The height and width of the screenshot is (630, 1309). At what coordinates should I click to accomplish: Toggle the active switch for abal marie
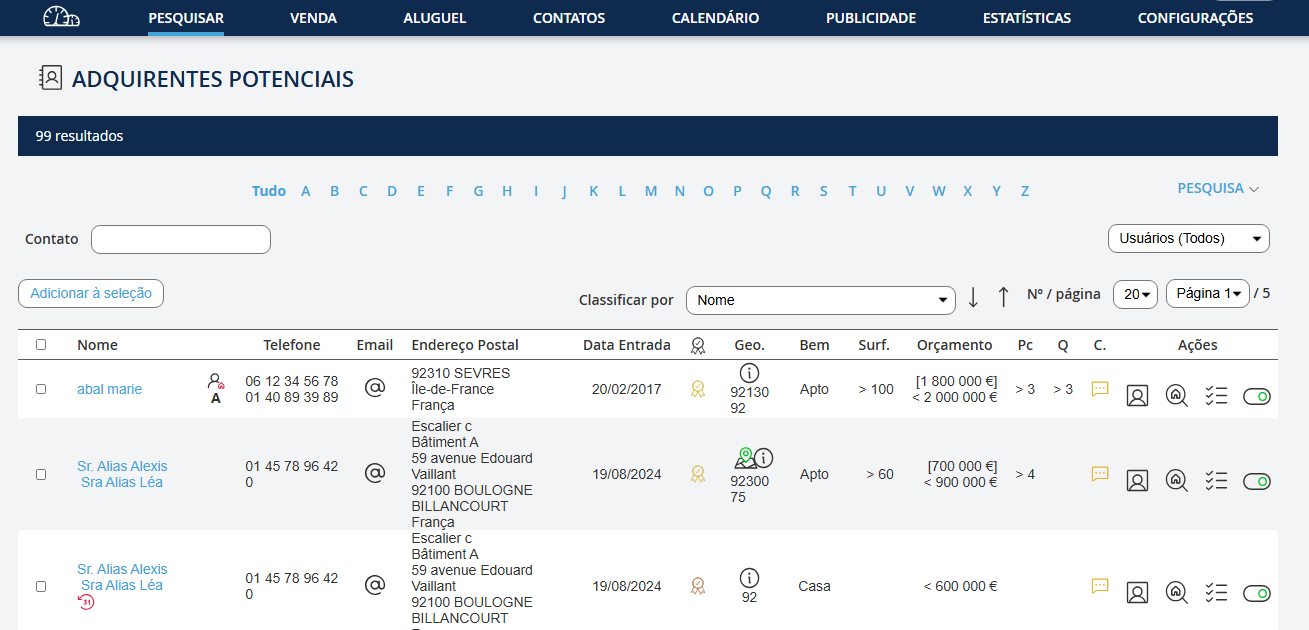click(1257, 397)
